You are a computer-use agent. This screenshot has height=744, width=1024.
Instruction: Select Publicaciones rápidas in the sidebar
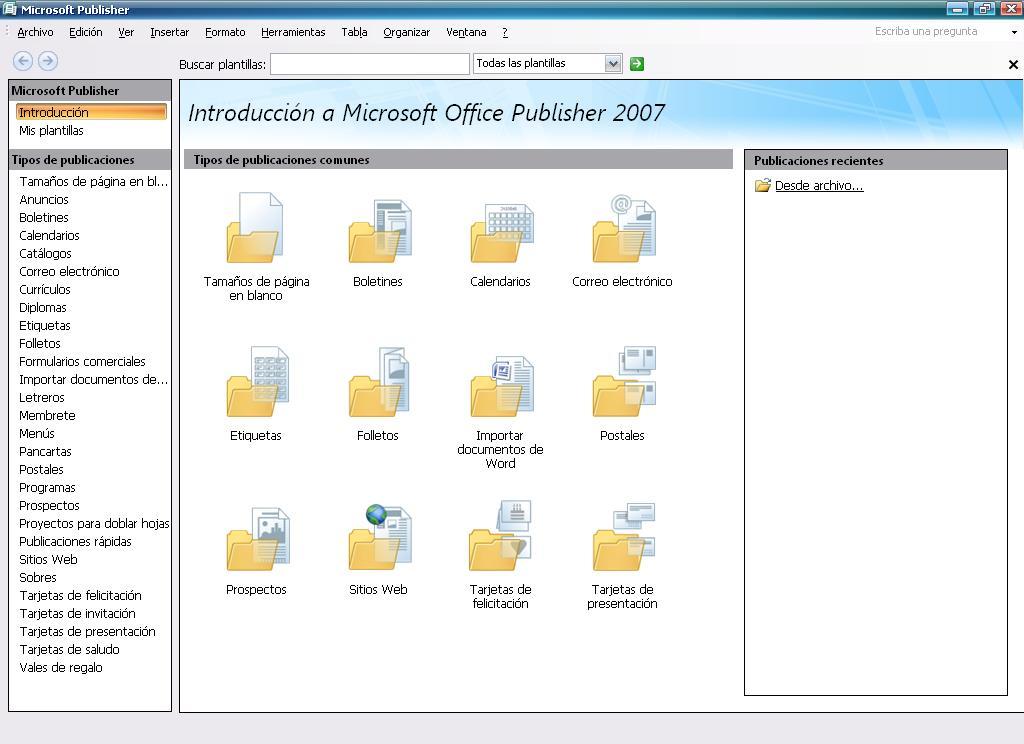coord(75,542)
